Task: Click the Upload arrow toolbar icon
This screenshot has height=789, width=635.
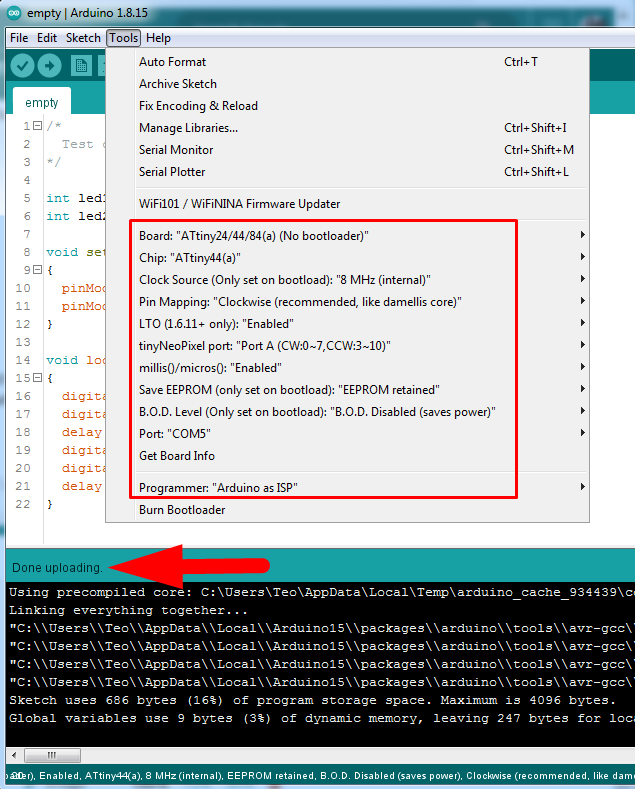Action: point(49,66)
